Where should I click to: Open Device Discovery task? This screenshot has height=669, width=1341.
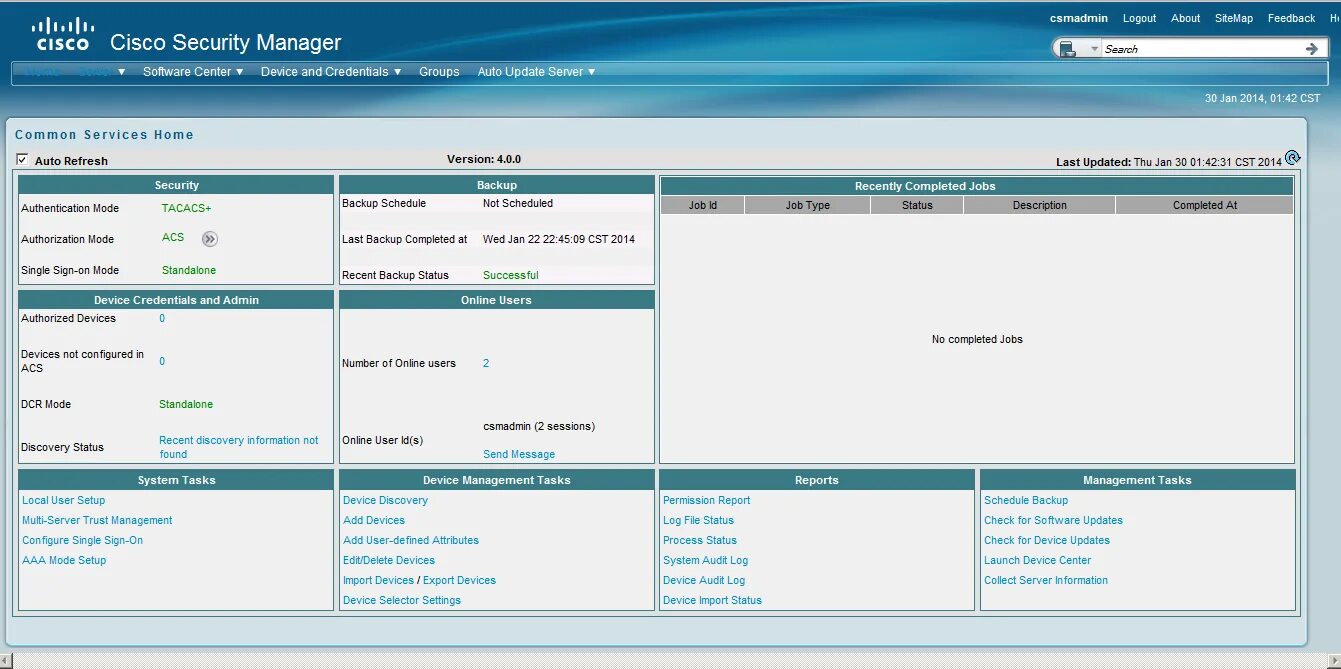pyautogui.click(x=385, y=500)
